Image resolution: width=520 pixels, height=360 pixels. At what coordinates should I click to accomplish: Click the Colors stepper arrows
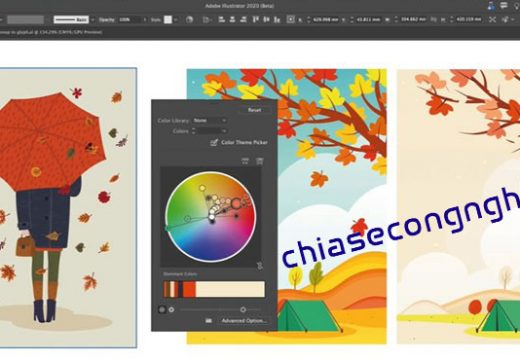coord(194,131)
